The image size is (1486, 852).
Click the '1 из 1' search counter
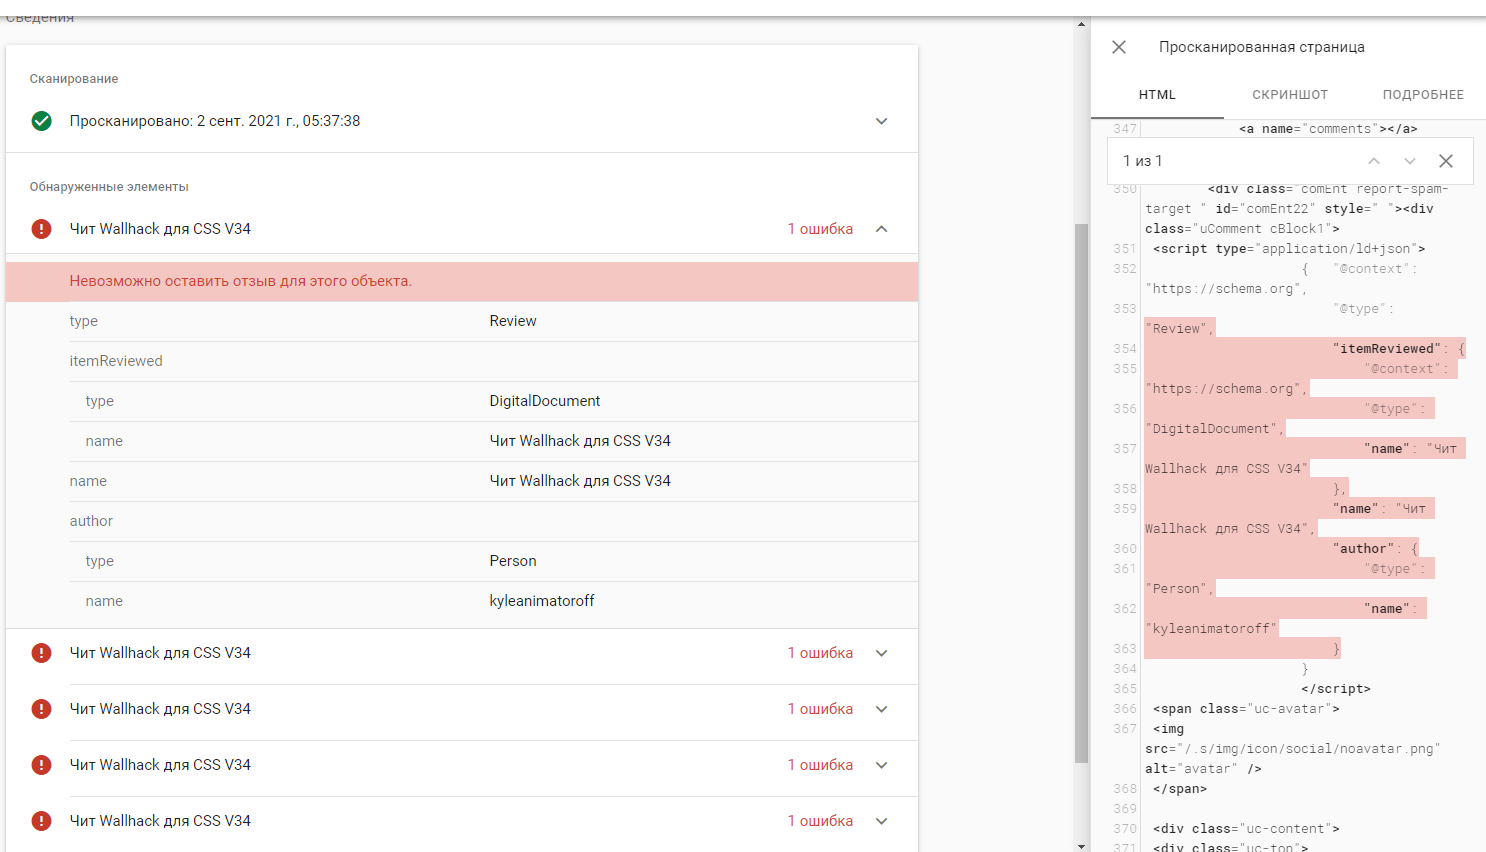1143,161
